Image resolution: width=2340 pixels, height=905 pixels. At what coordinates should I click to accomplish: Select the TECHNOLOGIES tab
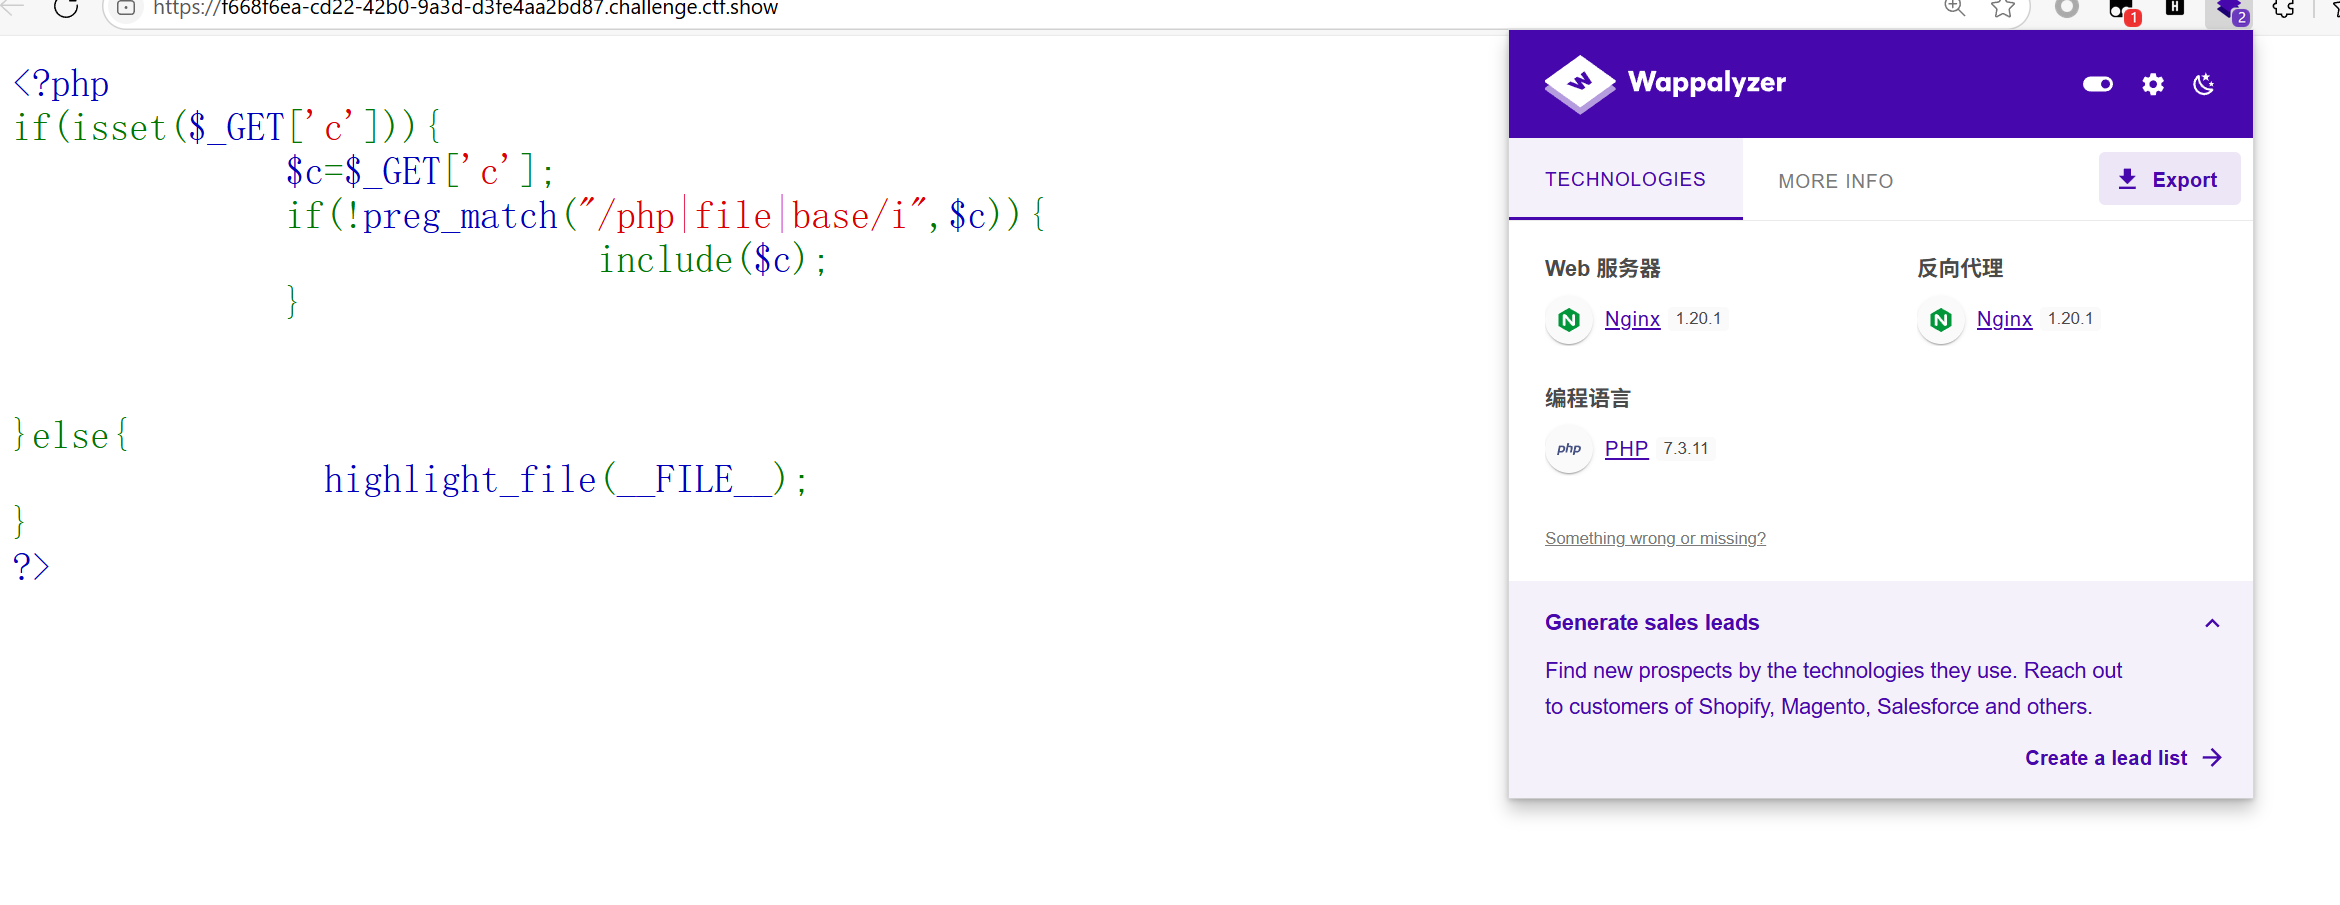click(1625, 179)
